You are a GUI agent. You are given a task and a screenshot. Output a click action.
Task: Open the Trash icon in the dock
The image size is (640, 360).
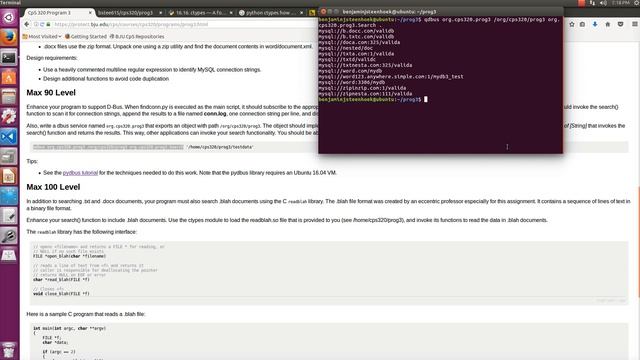(x=9, y=350)
